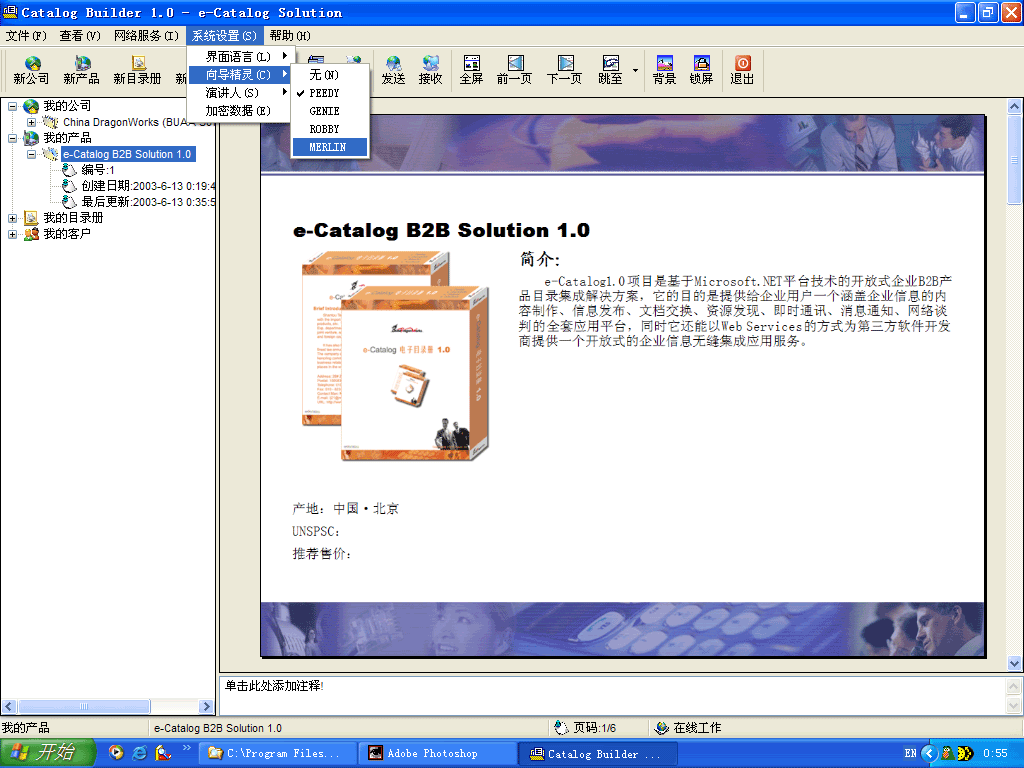Expand the China DragonWorks tree node

click(31, 122)
